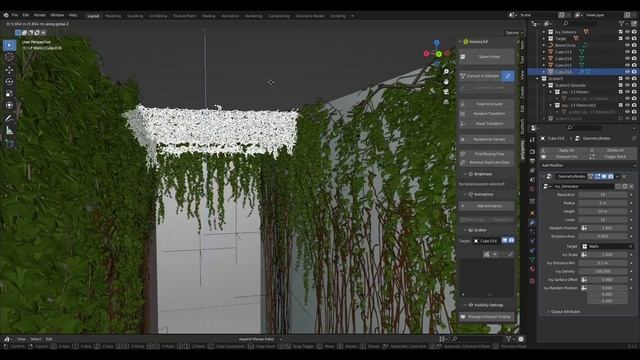Image resolution: width=640 pixels, height=360 pixels.
Task: Open the viewport Options dropdown
Action: (514, 33)
